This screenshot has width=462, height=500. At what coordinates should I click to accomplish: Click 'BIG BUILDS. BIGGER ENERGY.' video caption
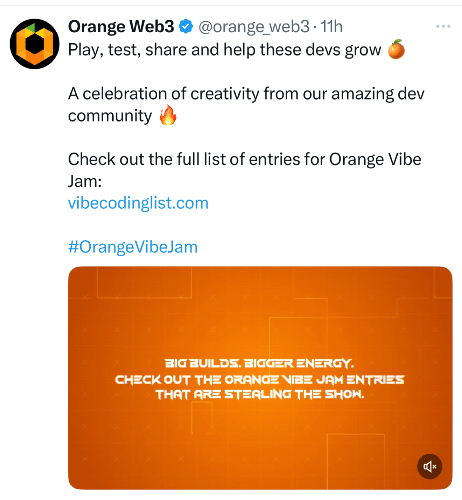259,363
